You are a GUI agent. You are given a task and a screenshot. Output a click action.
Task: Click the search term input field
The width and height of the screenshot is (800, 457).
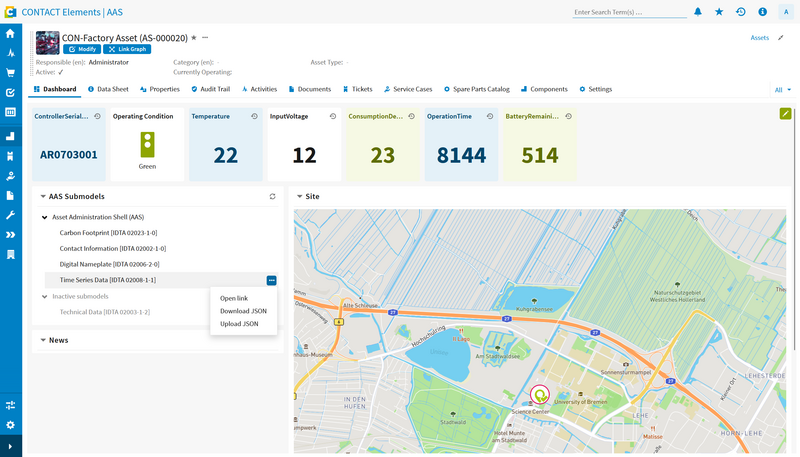630,12
